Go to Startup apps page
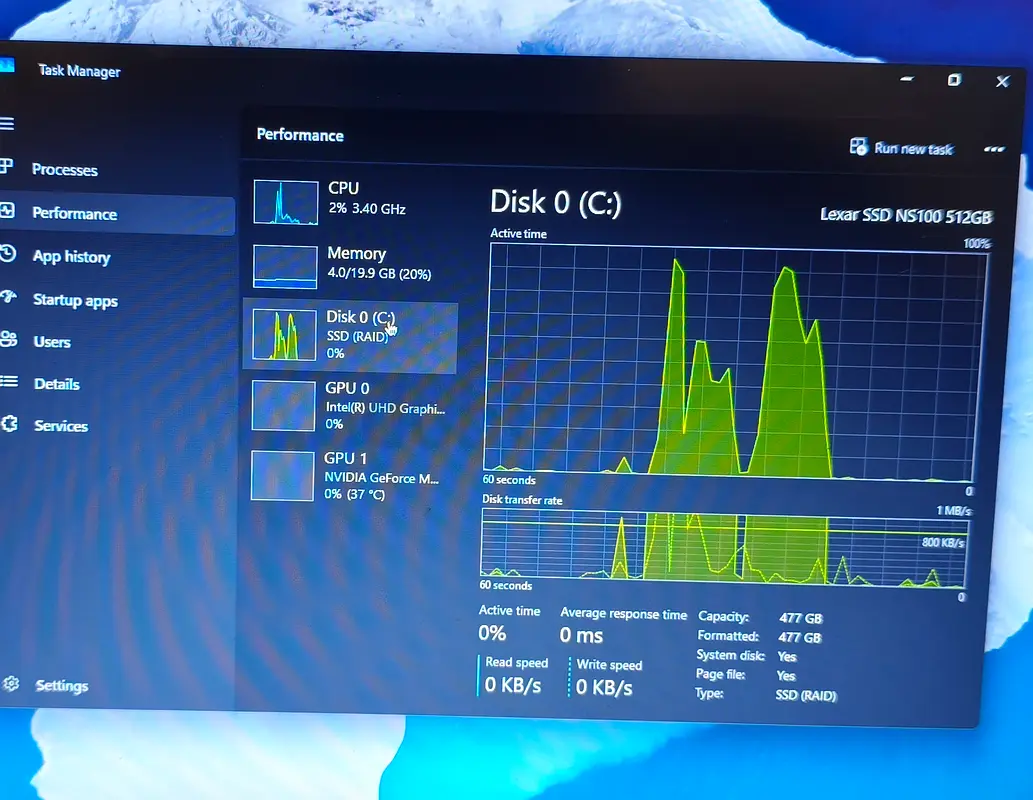Viewport: 1033px width, 800px height. pyautogui.click(x=75, y=300)
